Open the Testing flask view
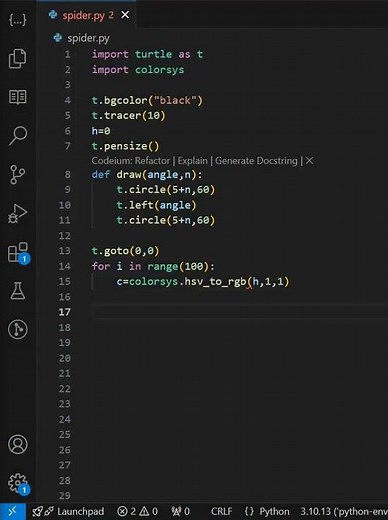The width and height of the screenshot is (388, 520). pyautogui.click(x=17, y=291)
